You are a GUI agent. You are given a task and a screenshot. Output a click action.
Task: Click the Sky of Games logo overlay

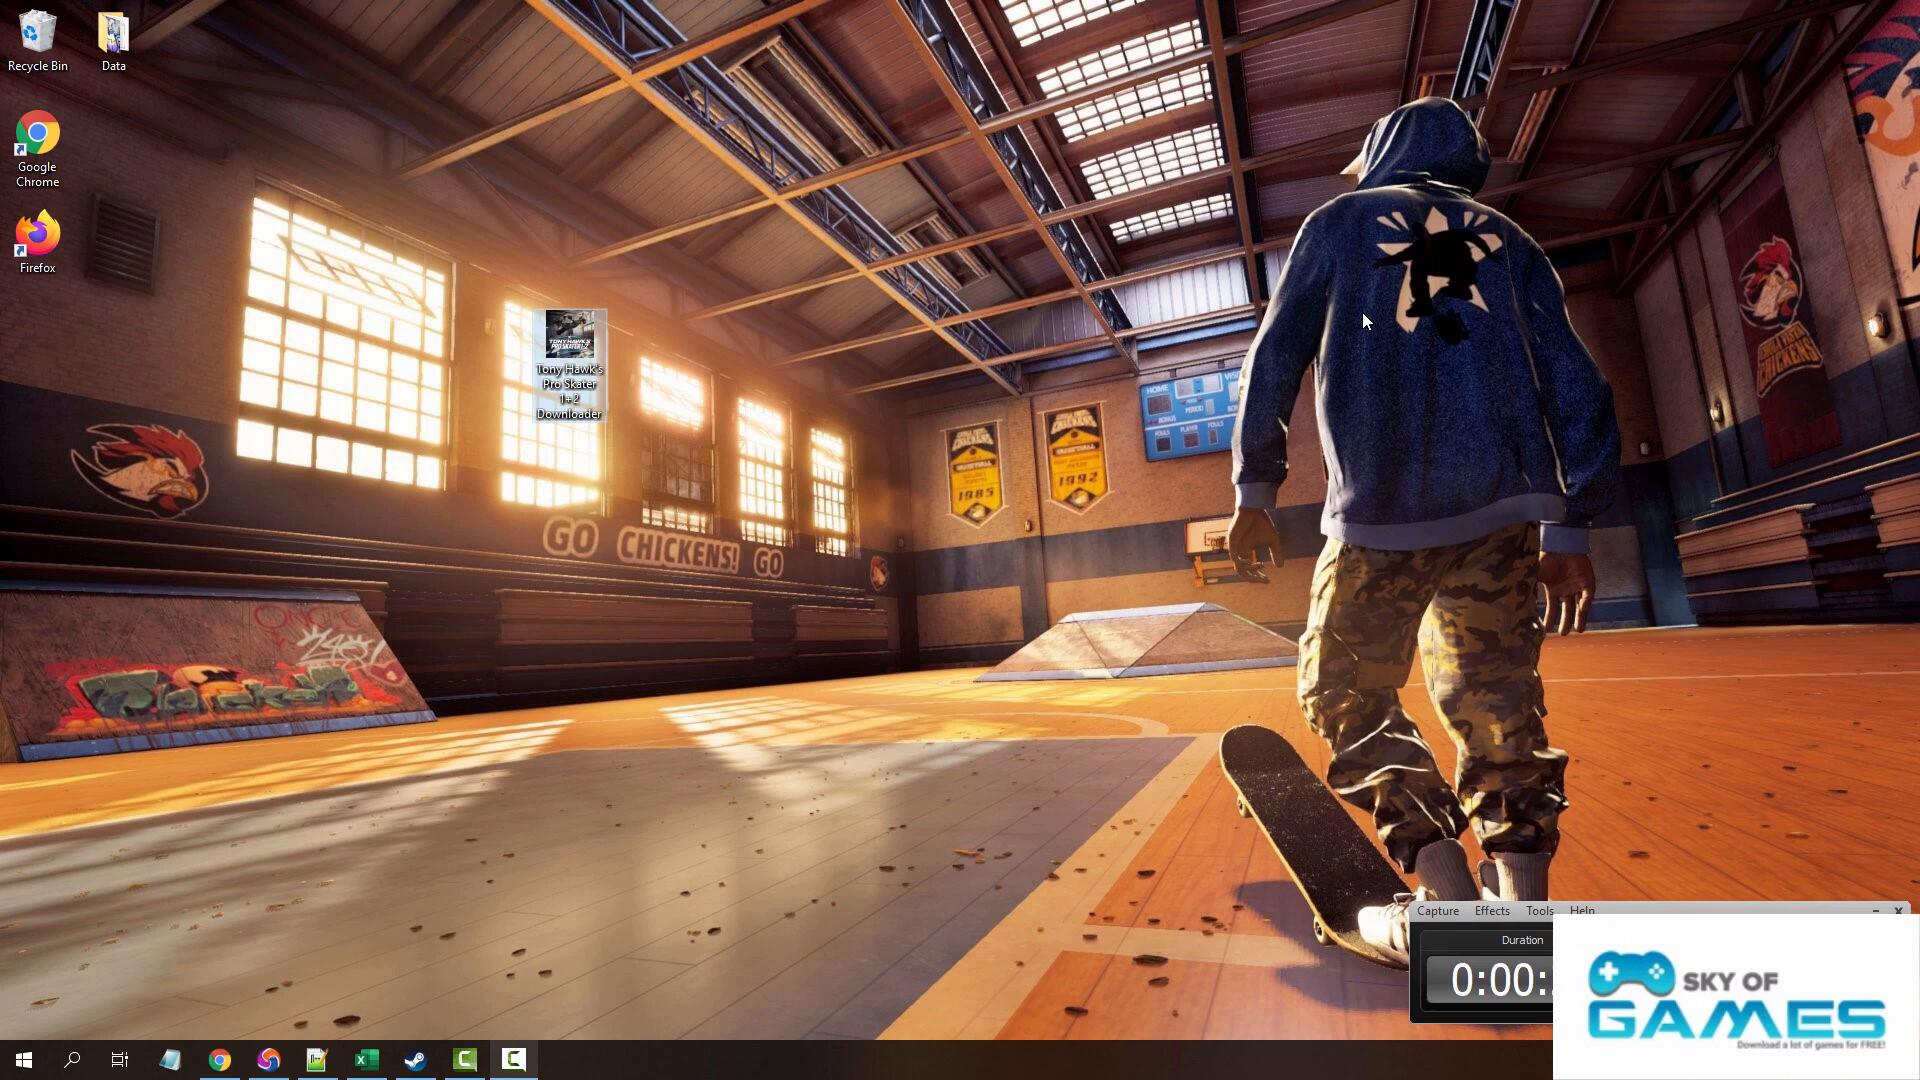[1736, 998]
